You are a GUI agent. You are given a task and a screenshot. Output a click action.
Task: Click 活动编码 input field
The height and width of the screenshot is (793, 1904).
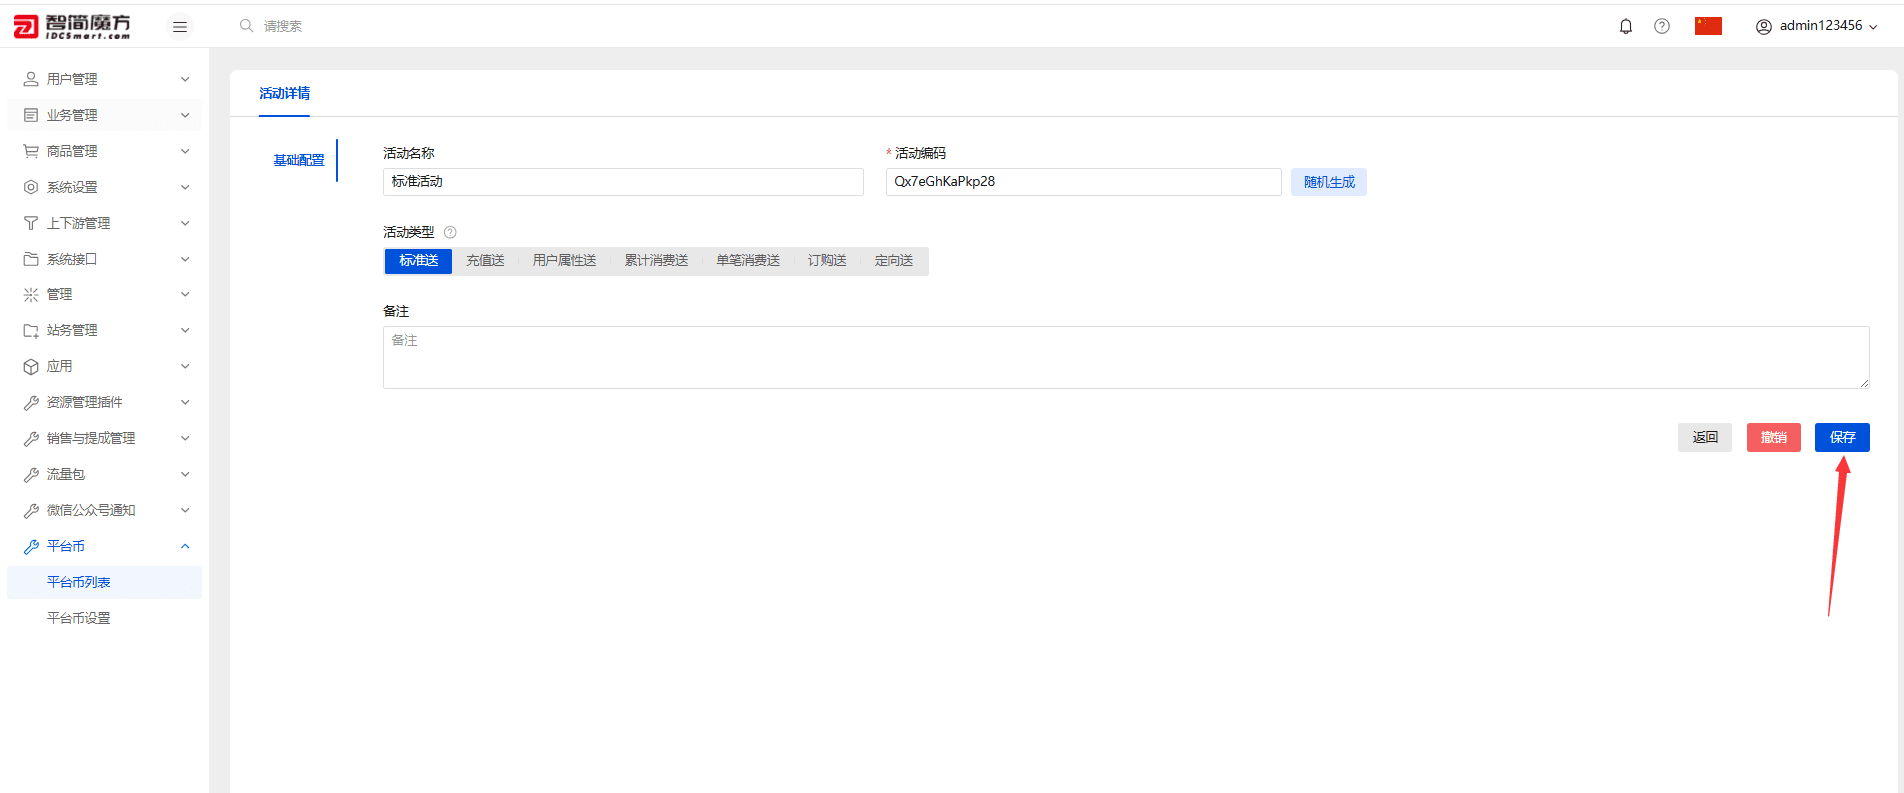1083,182
